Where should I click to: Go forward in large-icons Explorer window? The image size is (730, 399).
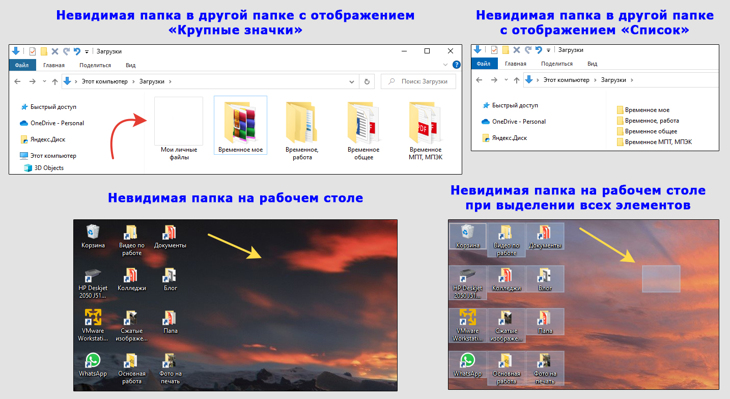tap(32, 81)
